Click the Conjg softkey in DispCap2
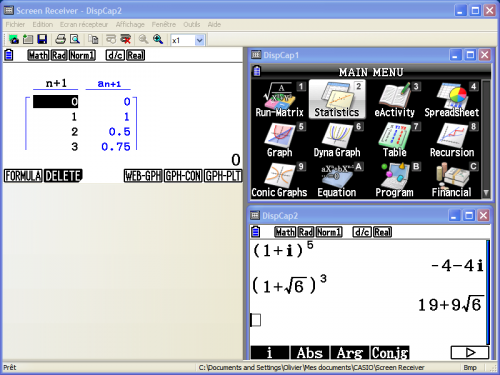 390,353
